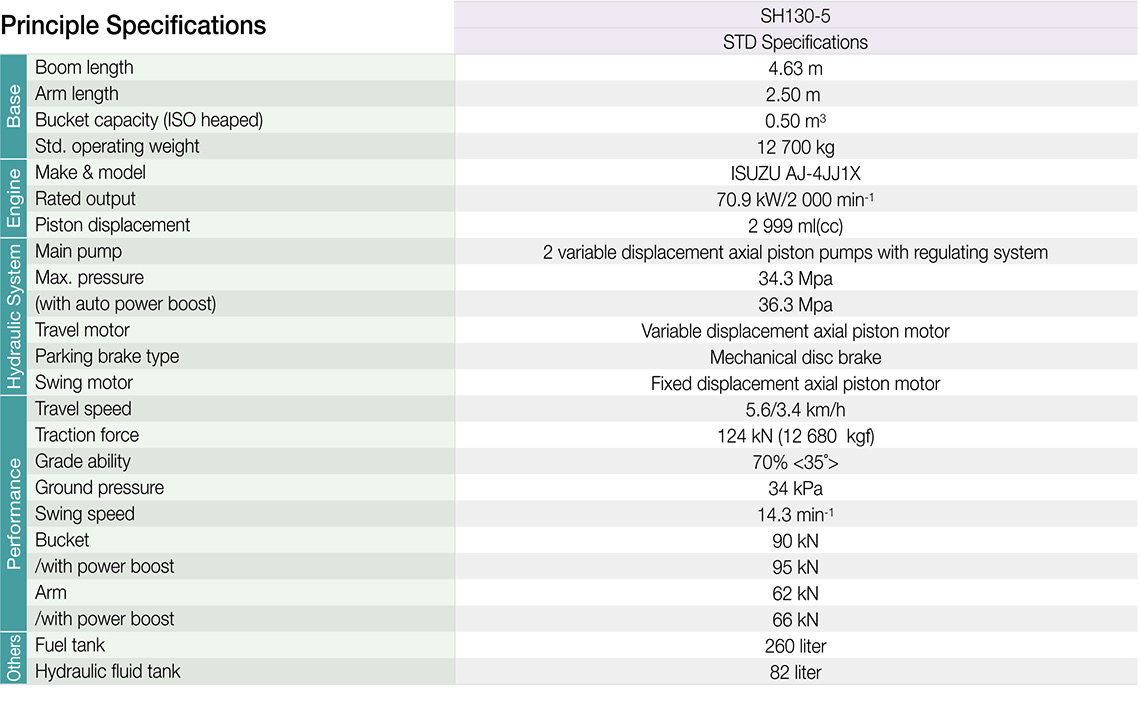Click the Performance side label
This screenshot has height=717, width=1140.
tap(14, 513)
